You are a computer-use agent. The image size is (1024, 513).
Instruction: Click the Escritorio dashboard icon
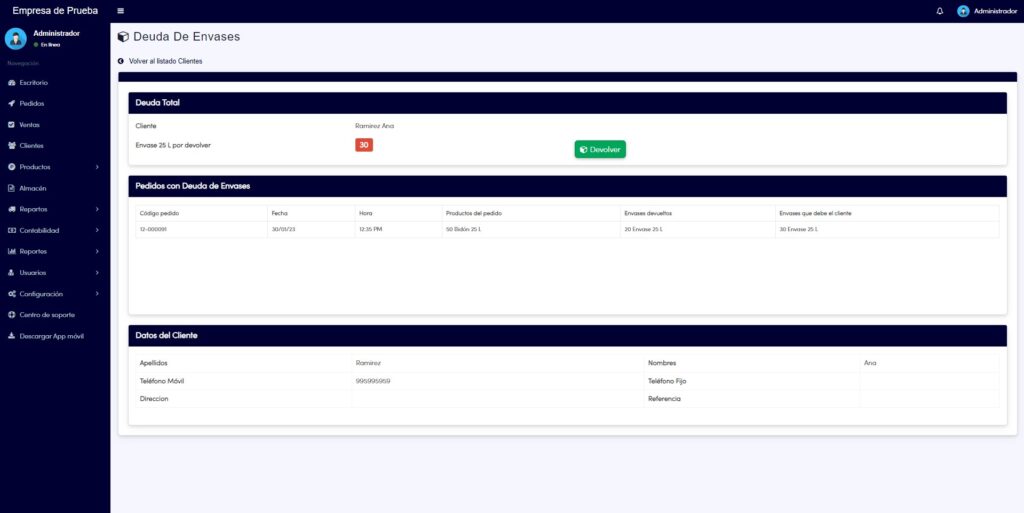[11, 83]
